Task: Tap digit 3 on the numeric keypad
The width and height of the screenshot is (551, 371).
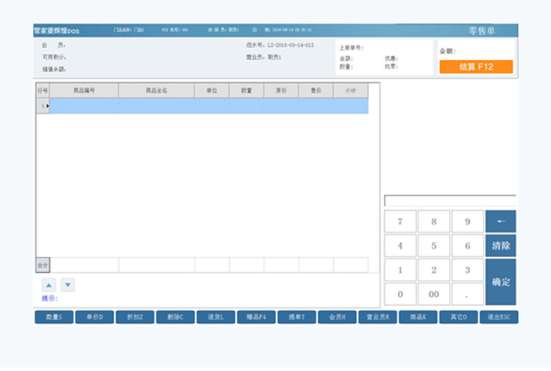Action: click(468, 270)
